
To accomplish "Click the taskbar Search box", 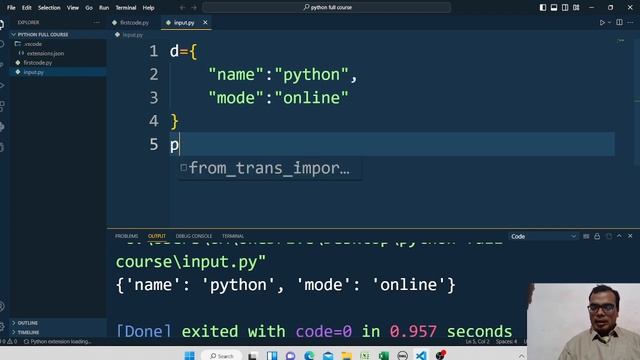I will 222,356.
